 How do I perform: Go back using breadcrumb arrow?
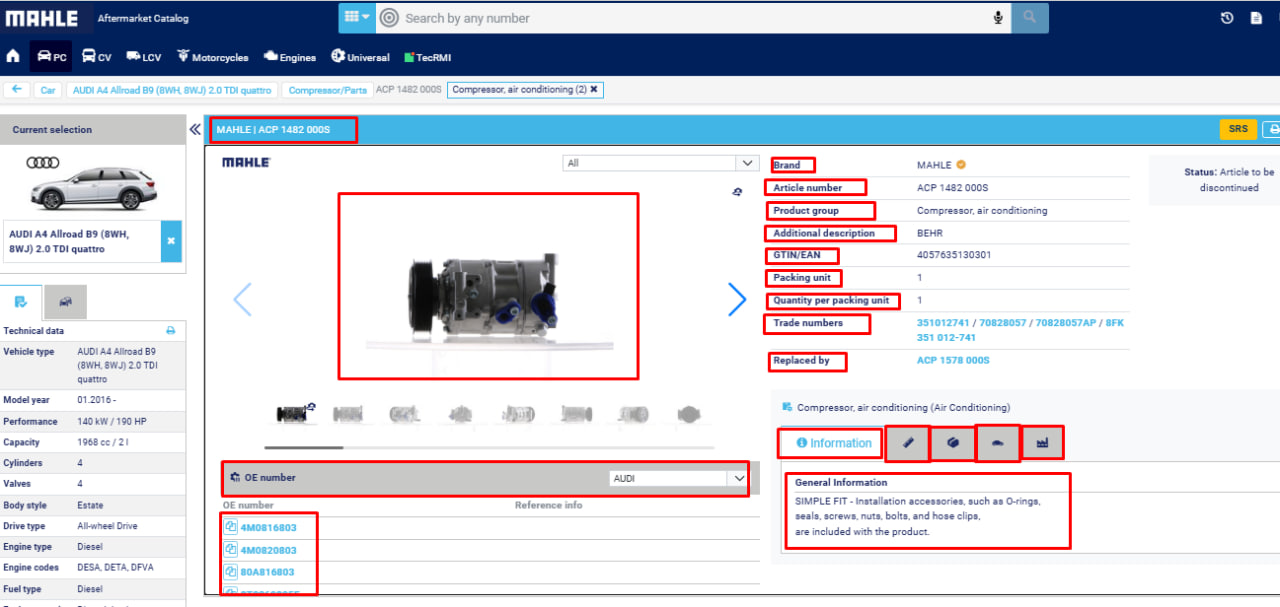pyautogui.click(x=16, y=89)
